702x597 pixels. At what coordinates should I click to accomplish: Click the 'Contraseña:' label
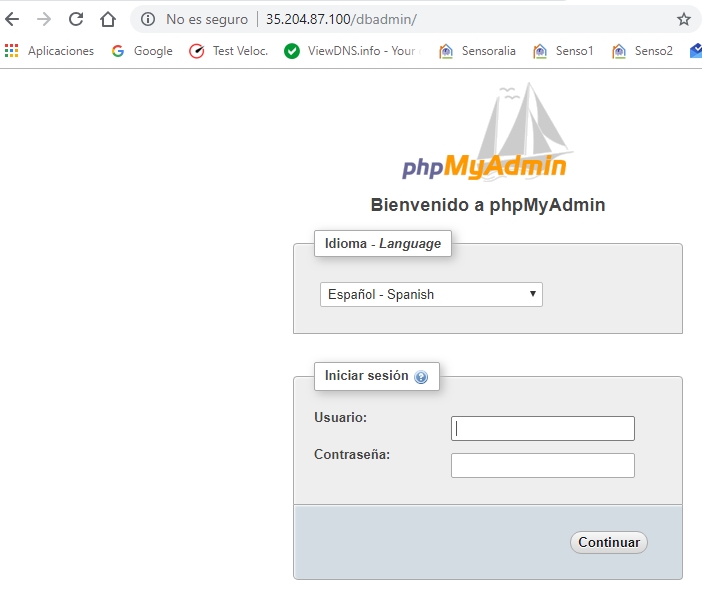pos(352,454)
